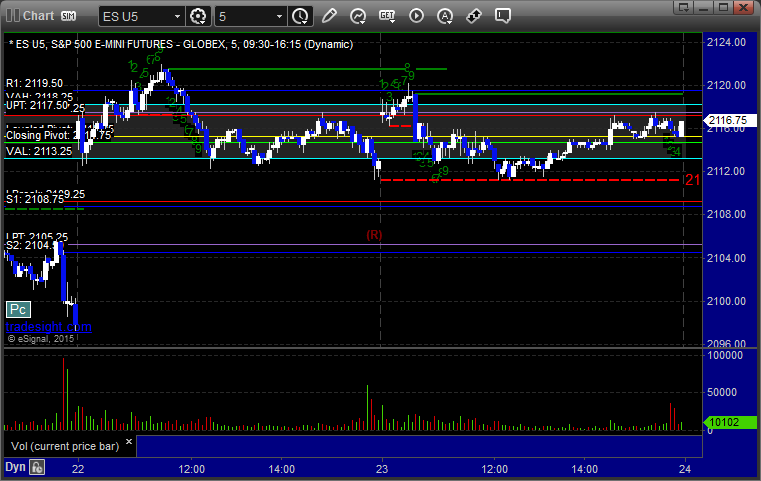Viewport: 761px width, 481px height.
Task: Click the chart title ES U5 S&P 500 text
Action: 181,44
